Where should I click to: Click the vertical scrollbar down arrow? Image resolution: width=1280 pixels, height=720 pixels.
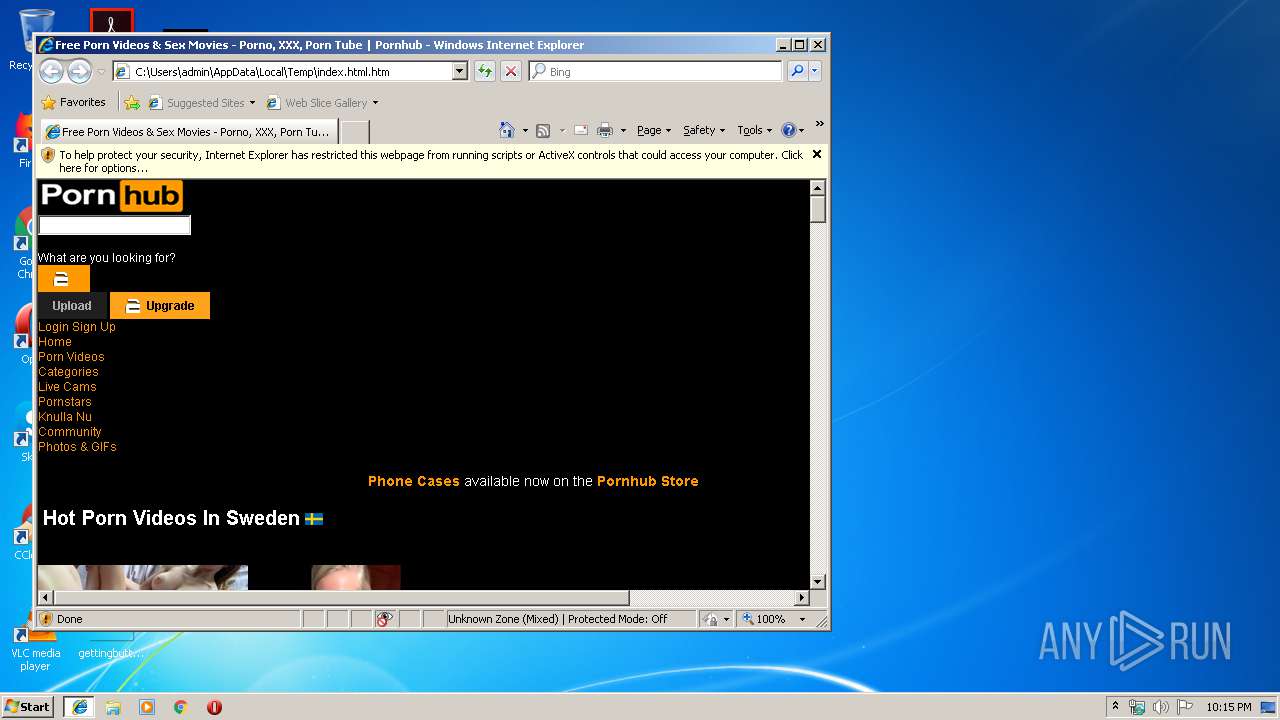click(818, 581)
